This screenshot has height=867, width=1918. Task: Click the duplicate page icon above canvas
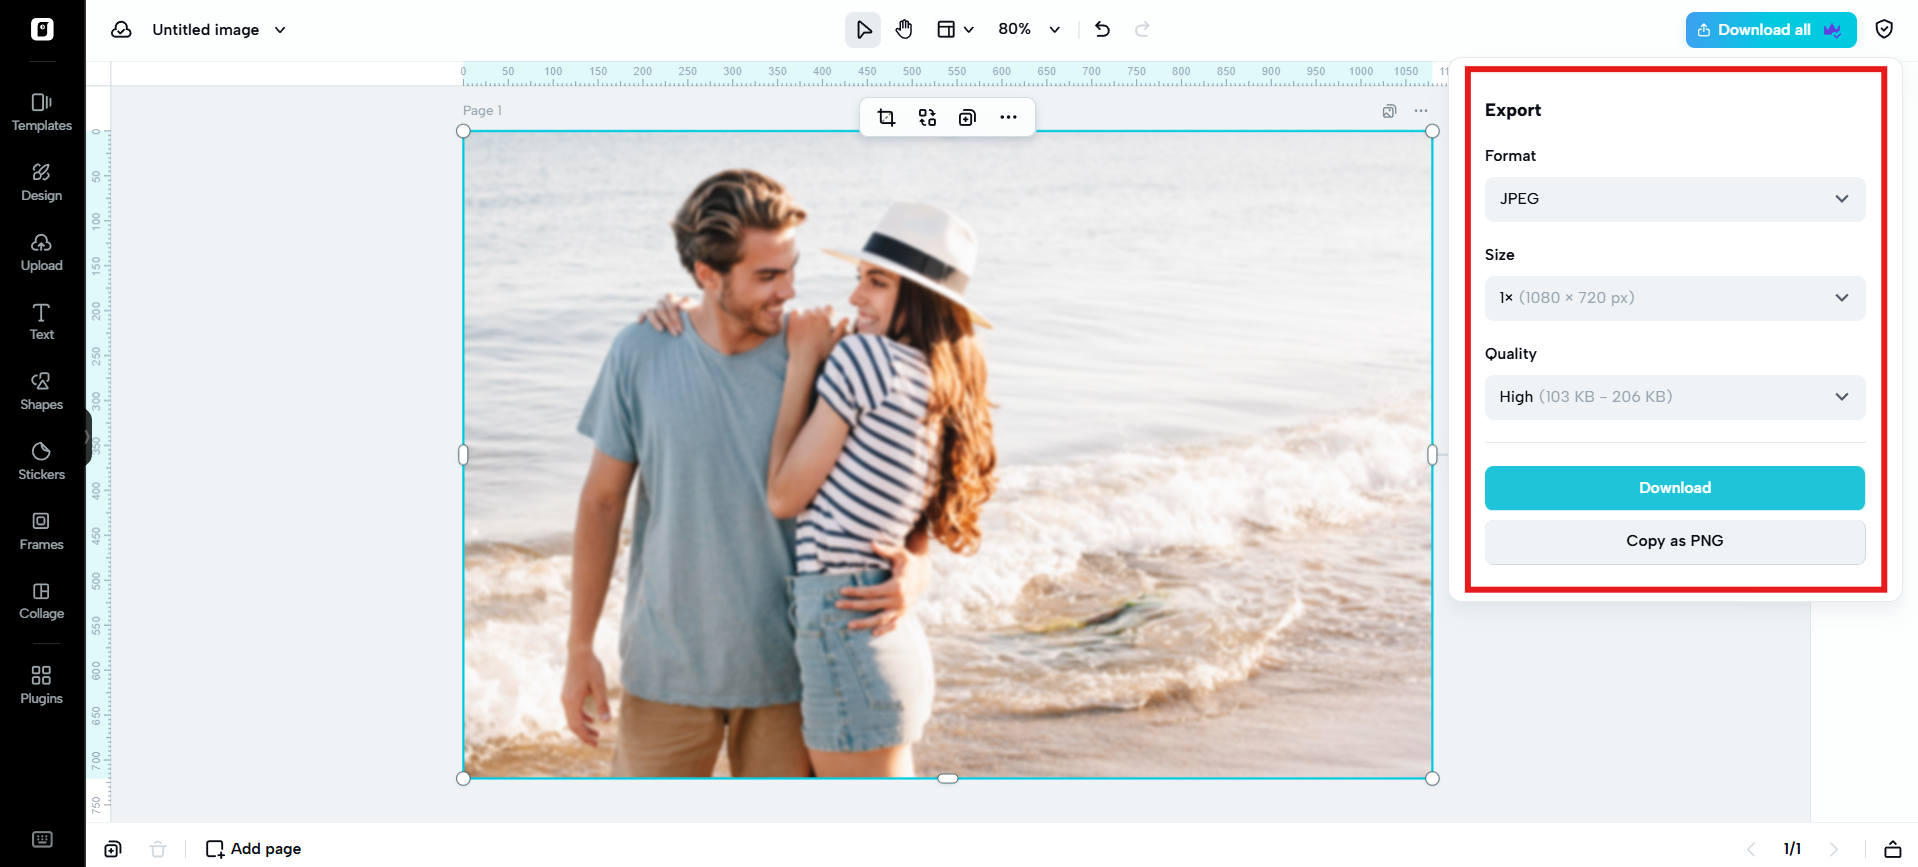(1389, 111)
